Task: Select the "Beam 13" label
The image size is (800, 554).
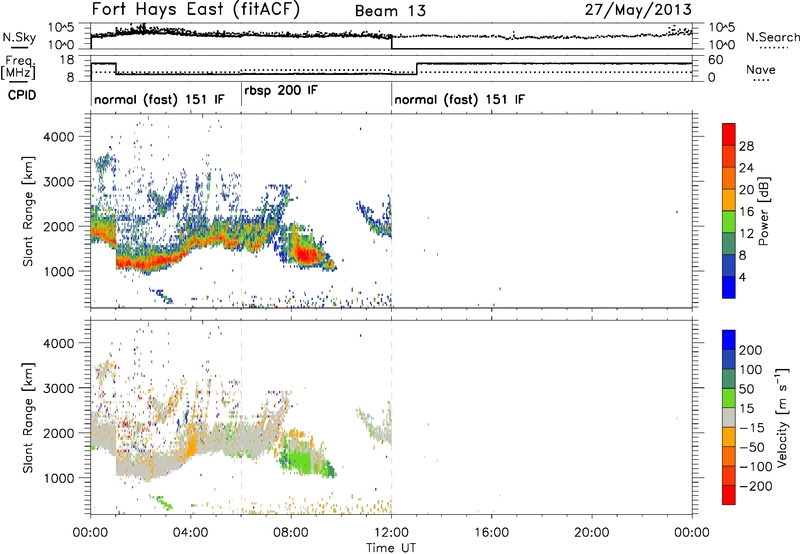Action: pyautogui.click(x=390, y=11)
